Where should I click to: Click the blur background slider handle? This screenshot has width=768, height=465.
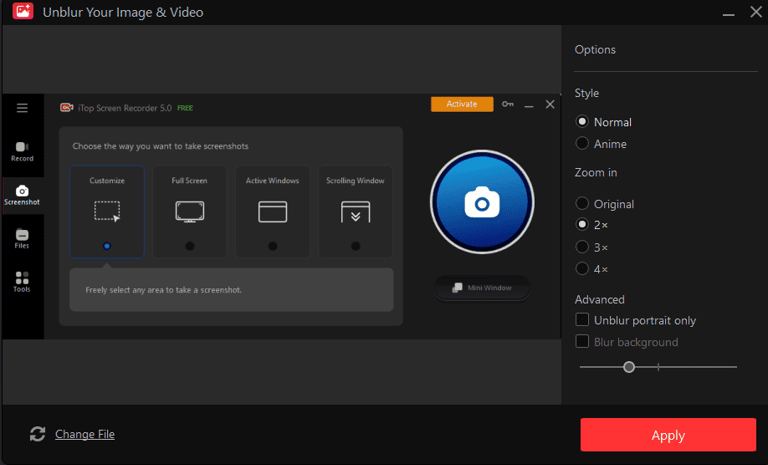click(x=629, y=367)
